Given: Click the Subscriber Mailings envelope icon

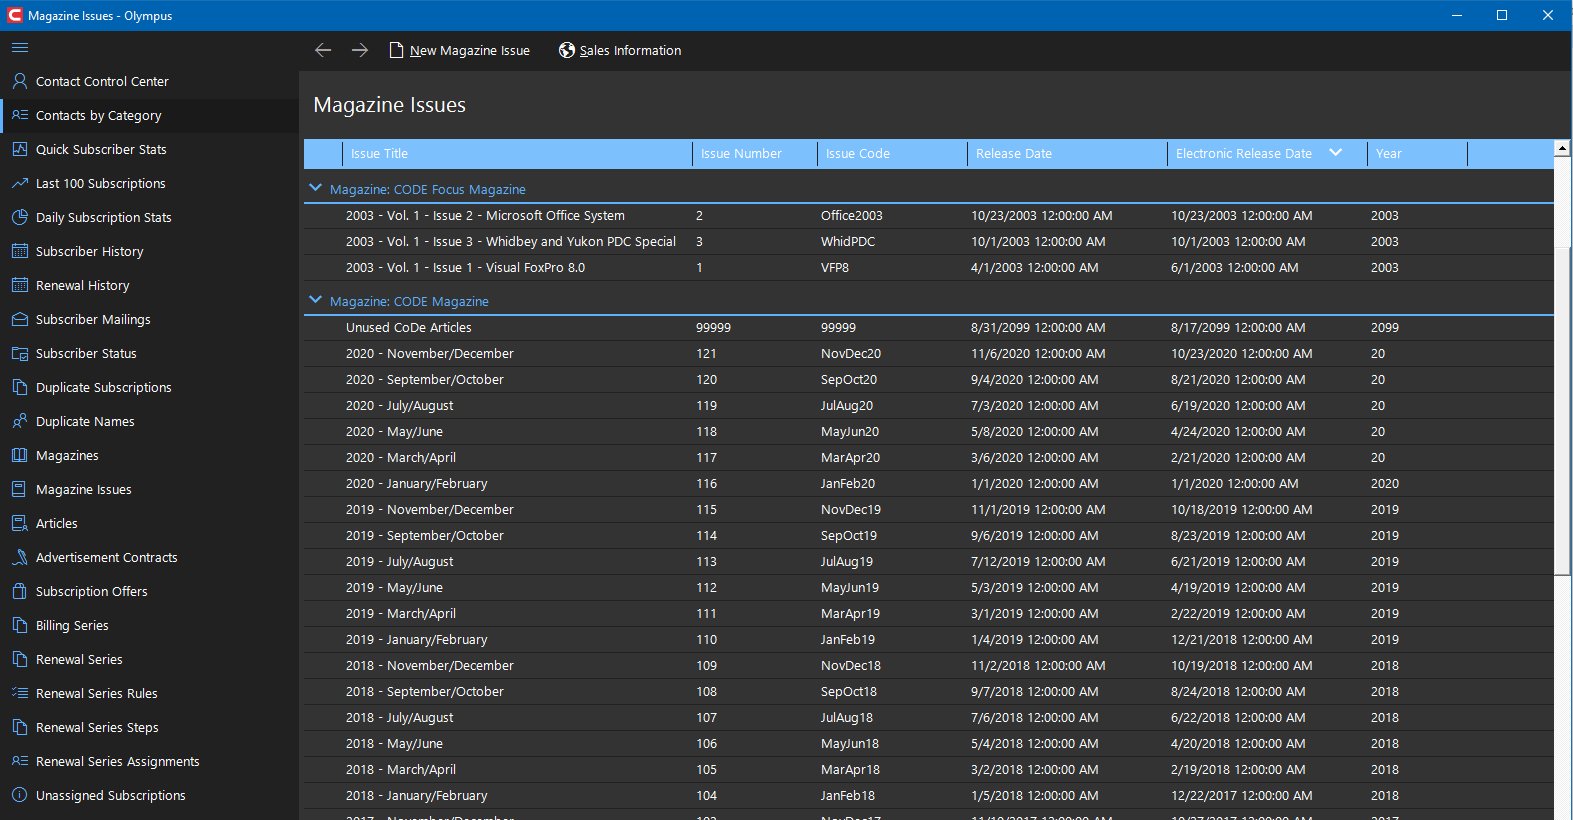Looking at the screenshot, I should pyautogui.click(x=20, y=319).
